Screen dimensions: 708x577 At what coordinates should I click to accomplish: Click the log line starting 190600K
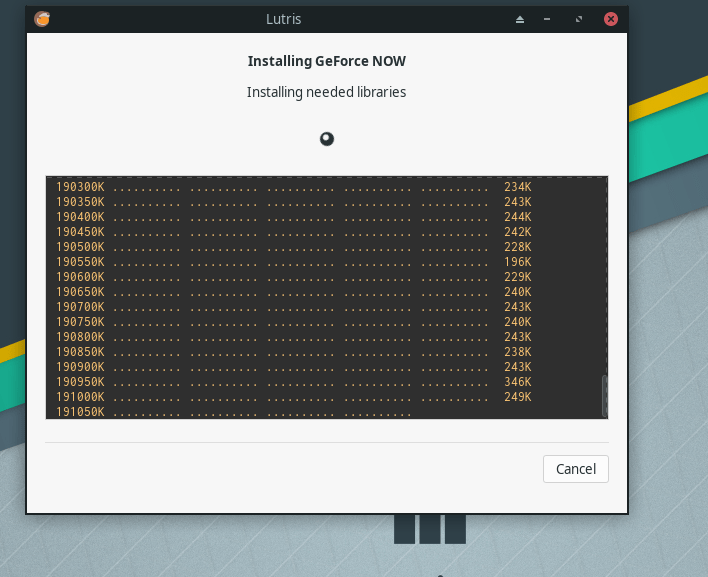click(293, 277)
